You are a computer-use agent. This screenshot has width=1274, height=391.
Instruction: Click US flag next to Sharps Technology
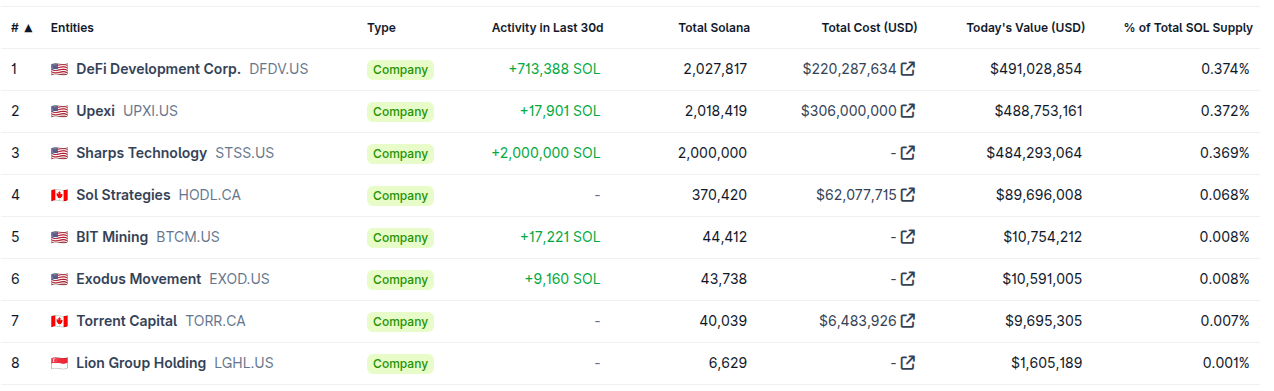pyautogui.click(x=59, y=154)
